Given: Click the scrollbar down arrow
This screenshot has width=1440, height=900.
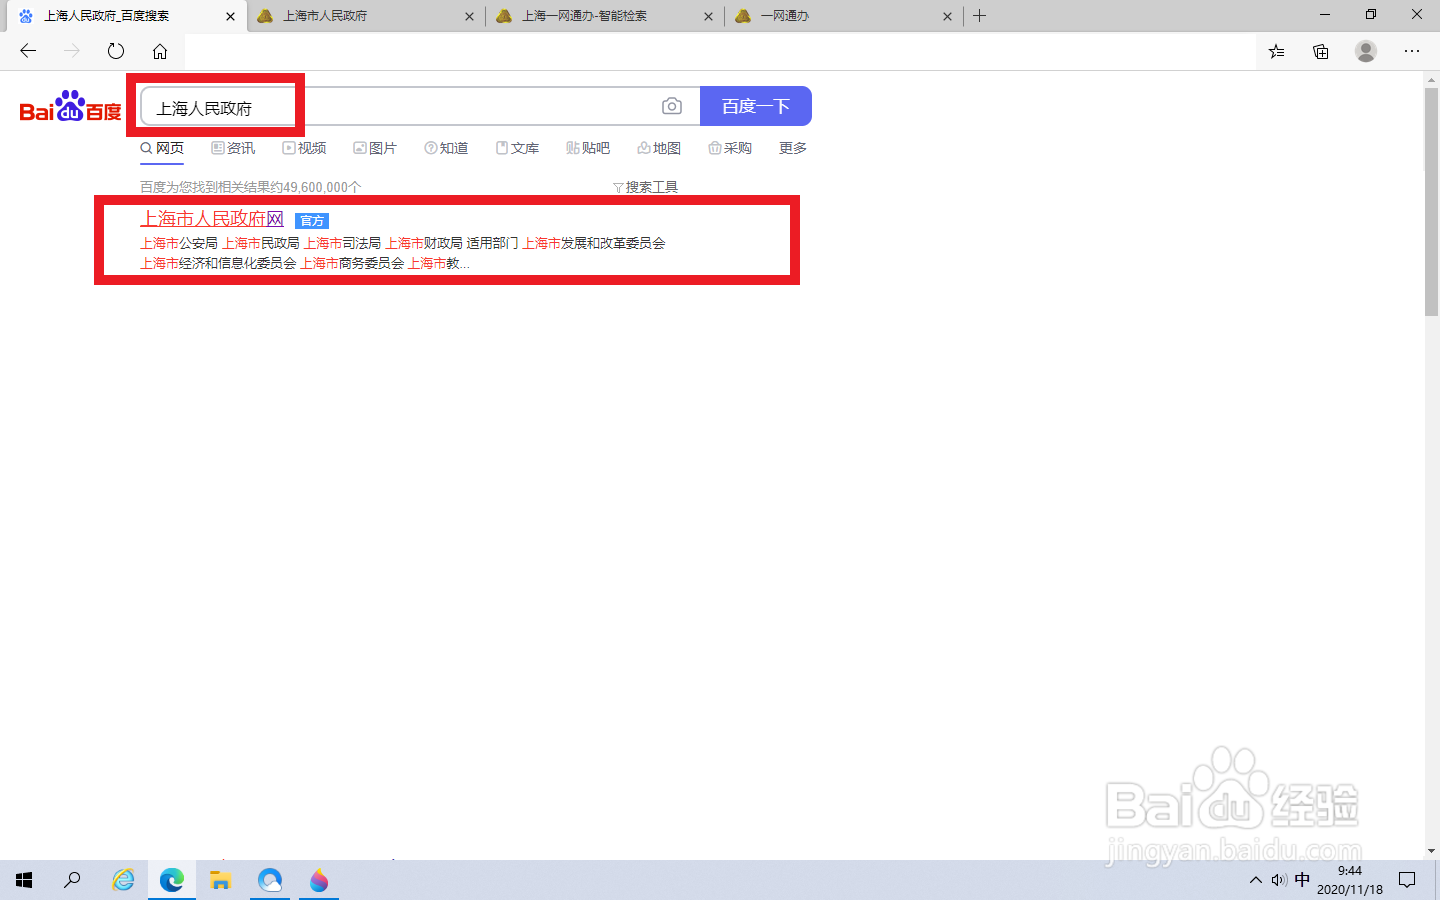Looking at the screenshot, I should coord(1431,851).
